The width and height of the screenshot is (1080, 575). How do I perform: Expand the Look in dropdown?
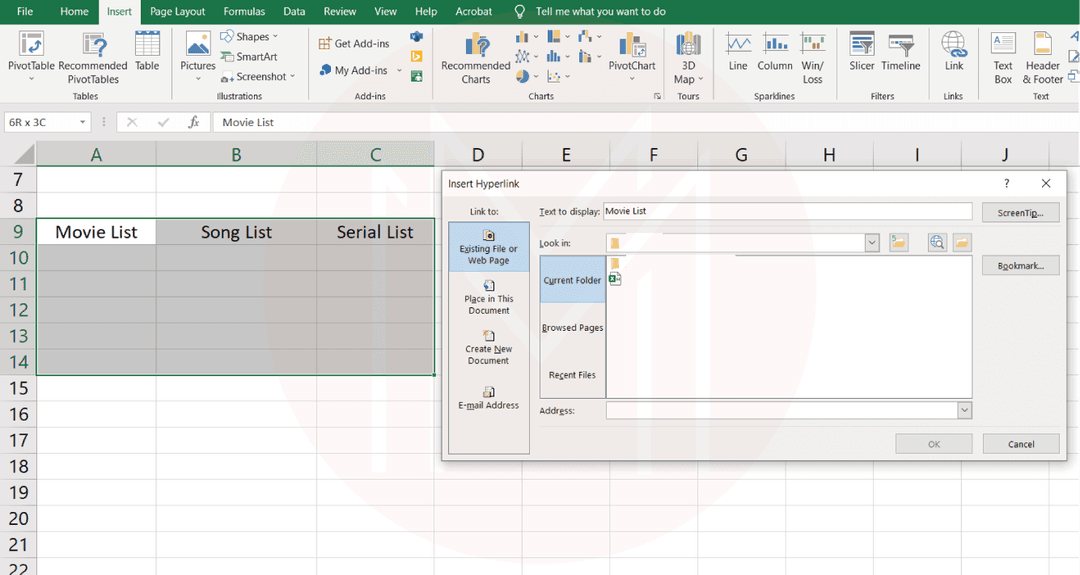(x=871, y=243)
